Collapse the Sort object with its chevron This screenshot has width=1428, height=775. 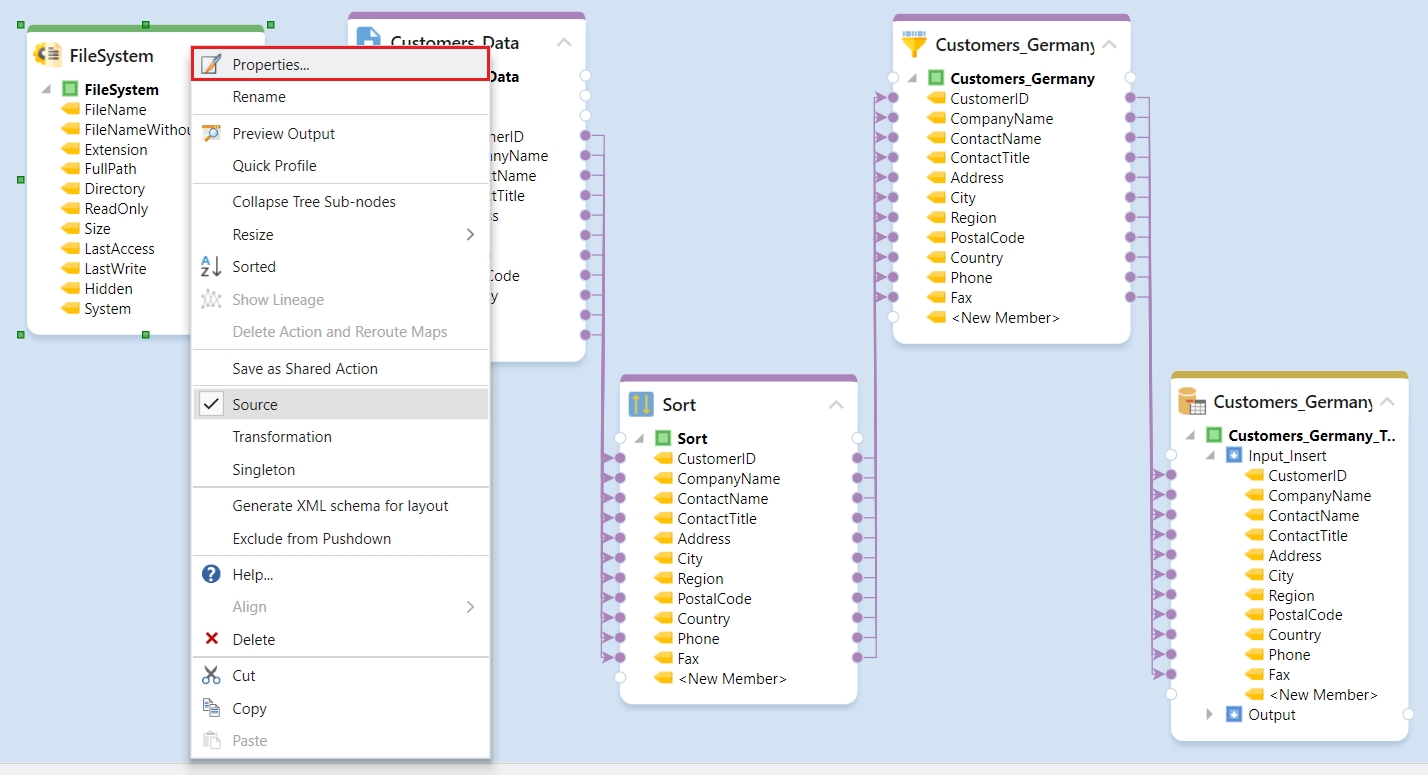point(836,405)
